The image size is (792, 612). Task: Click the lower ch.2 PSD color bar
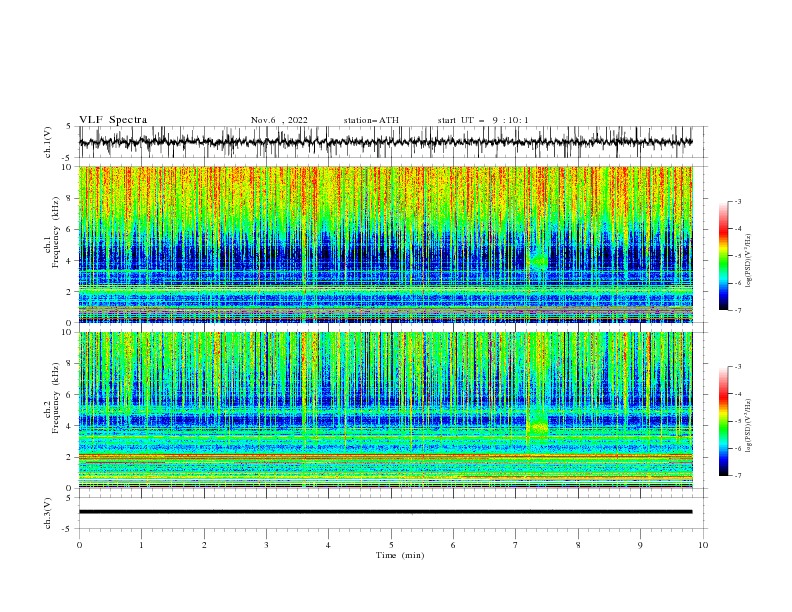(724, 421)
